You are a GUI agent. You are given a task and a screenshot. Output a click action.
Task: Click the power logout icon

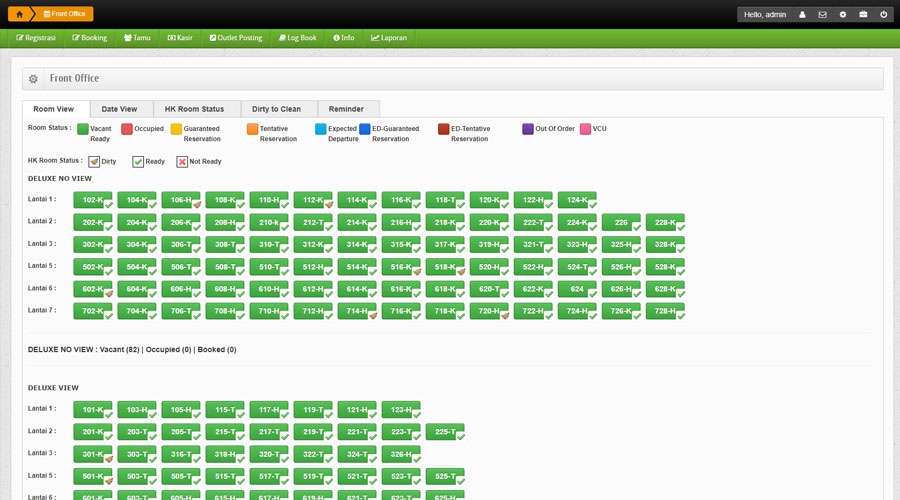point(884,15)
